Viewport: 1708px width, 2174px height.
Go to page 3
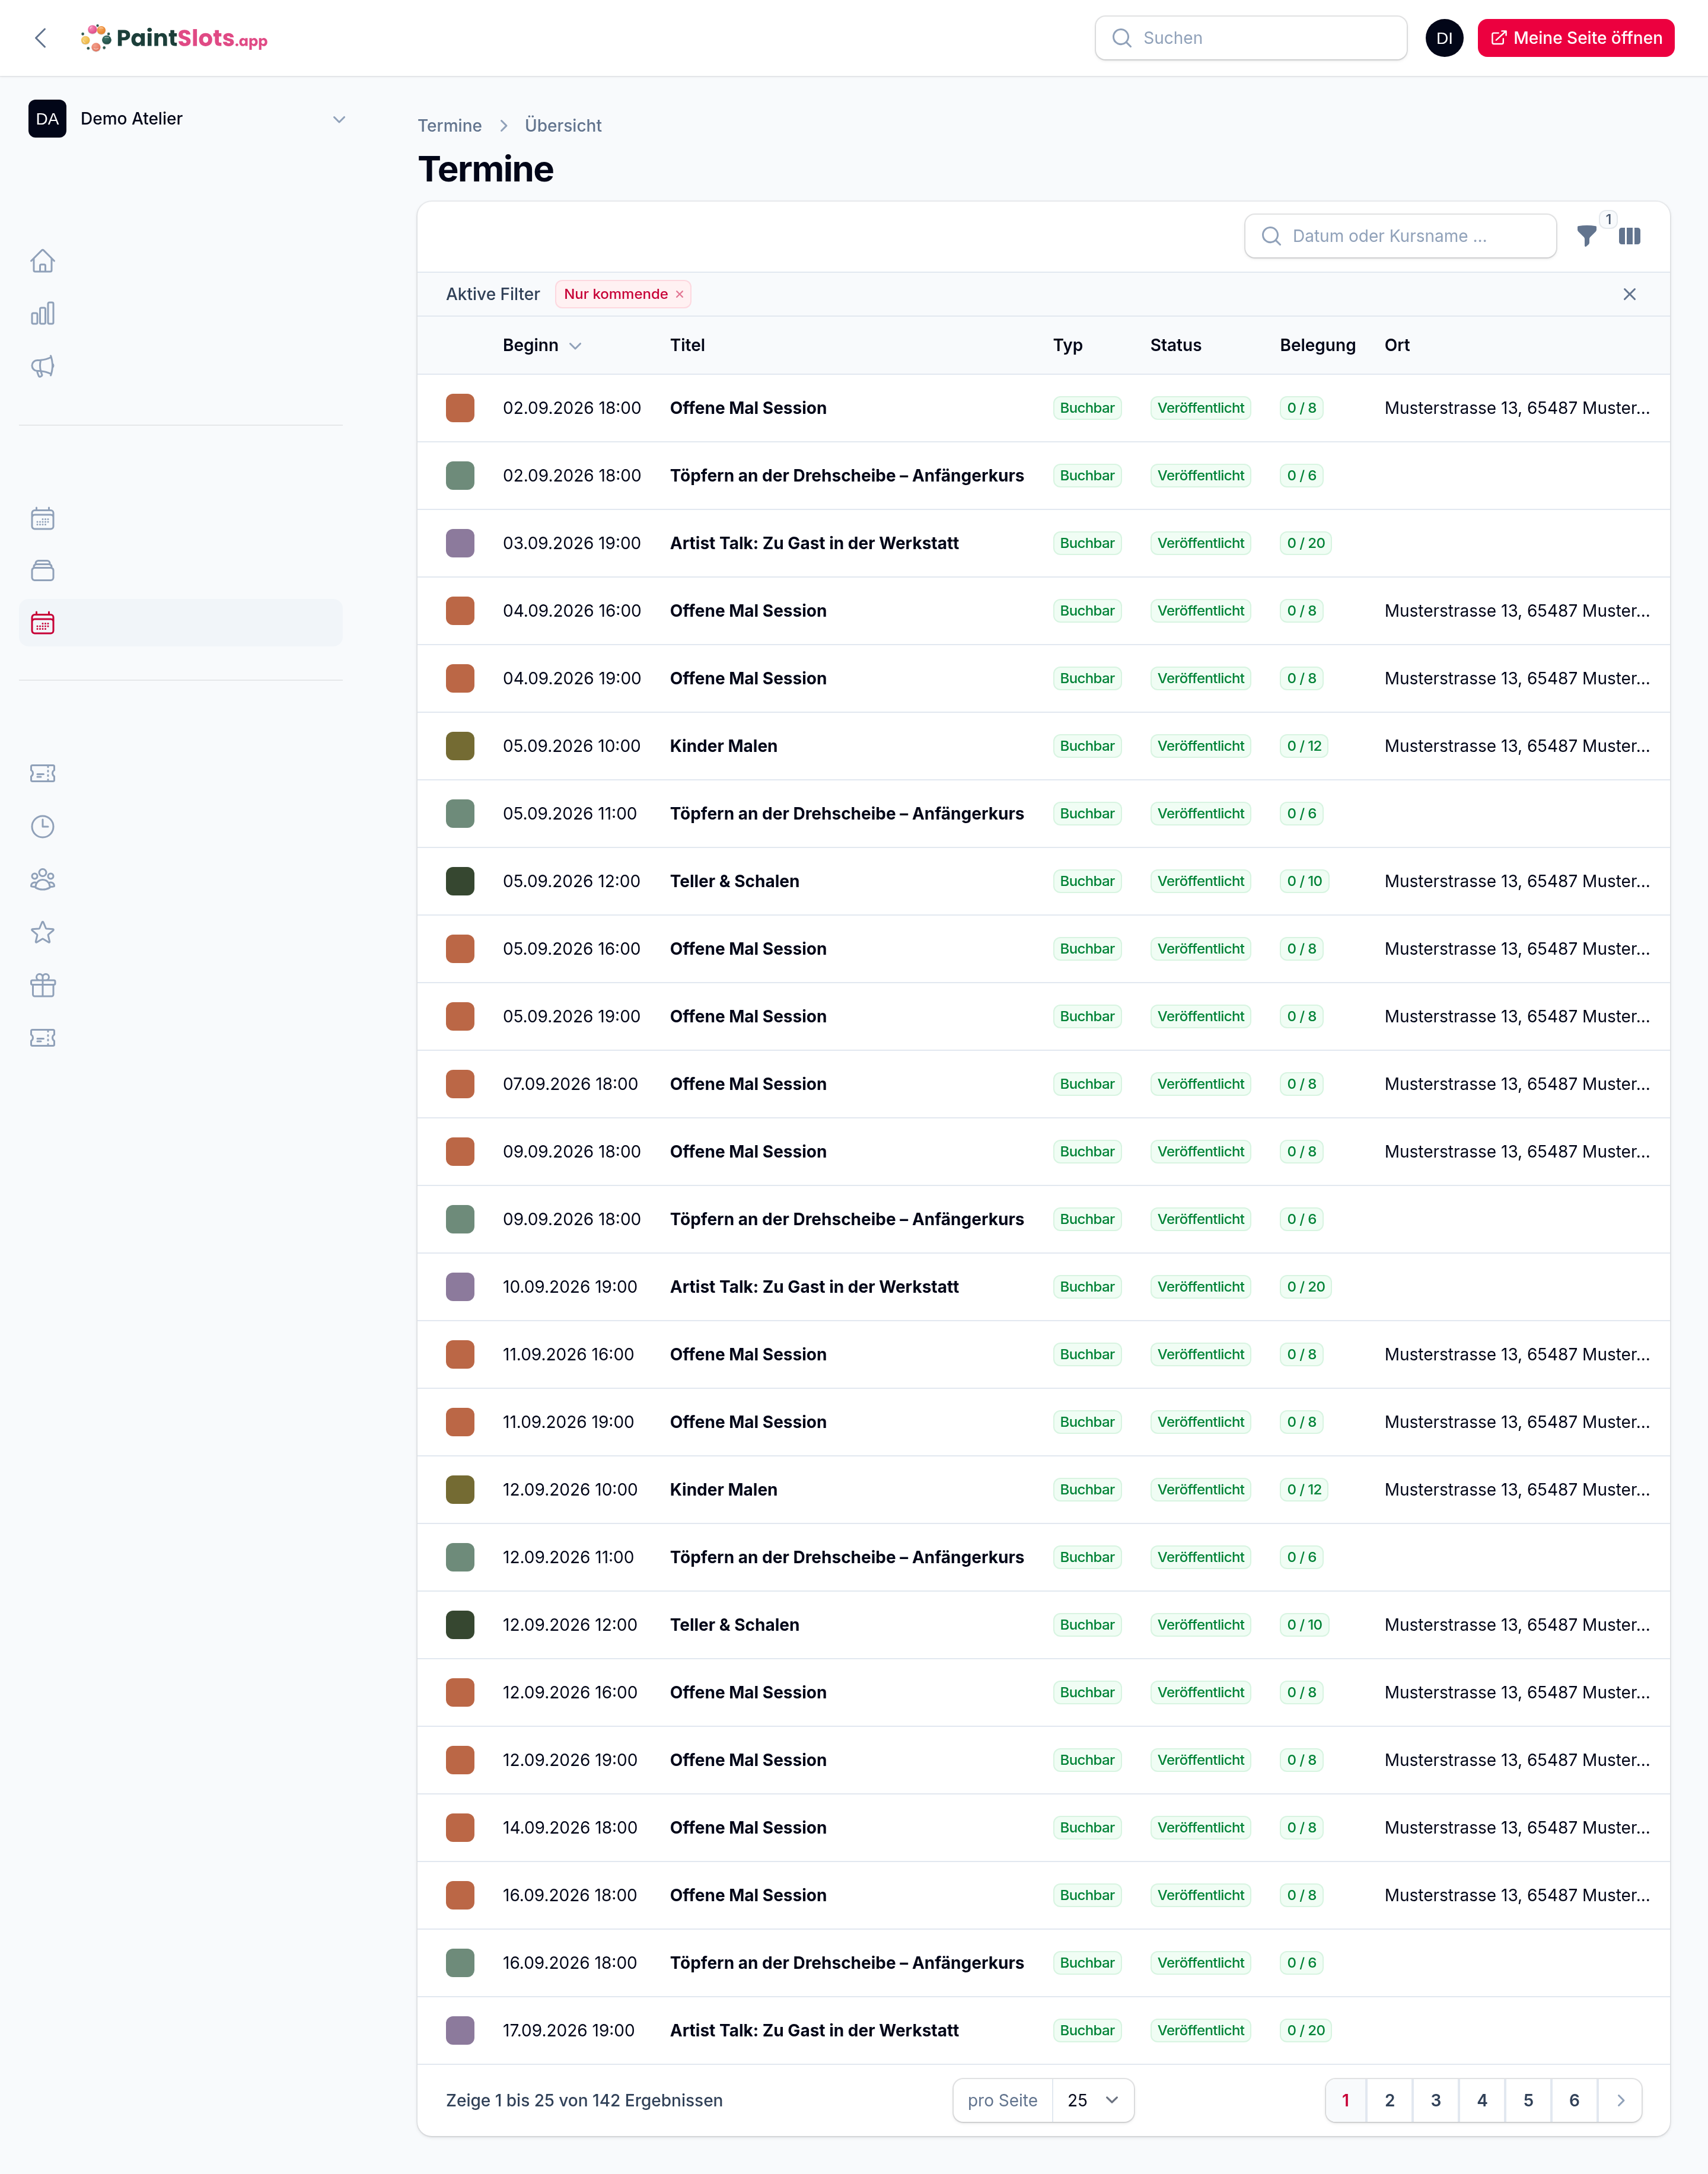click(1435, 2100)
